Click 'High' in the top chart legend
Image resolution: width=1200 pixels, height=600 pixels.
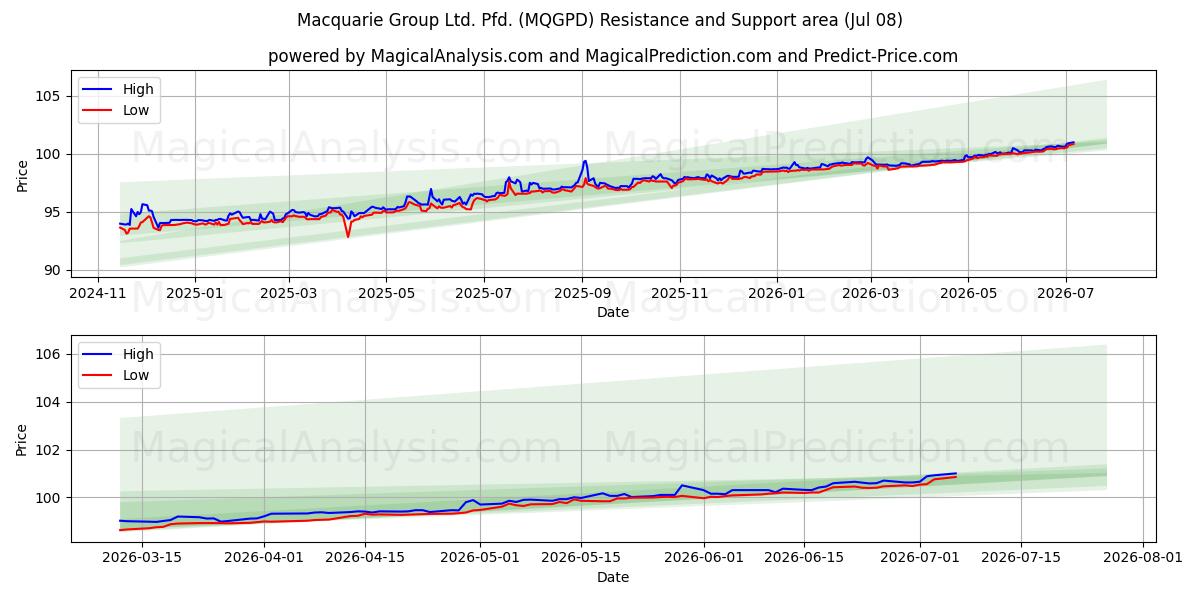pos(138,89)
